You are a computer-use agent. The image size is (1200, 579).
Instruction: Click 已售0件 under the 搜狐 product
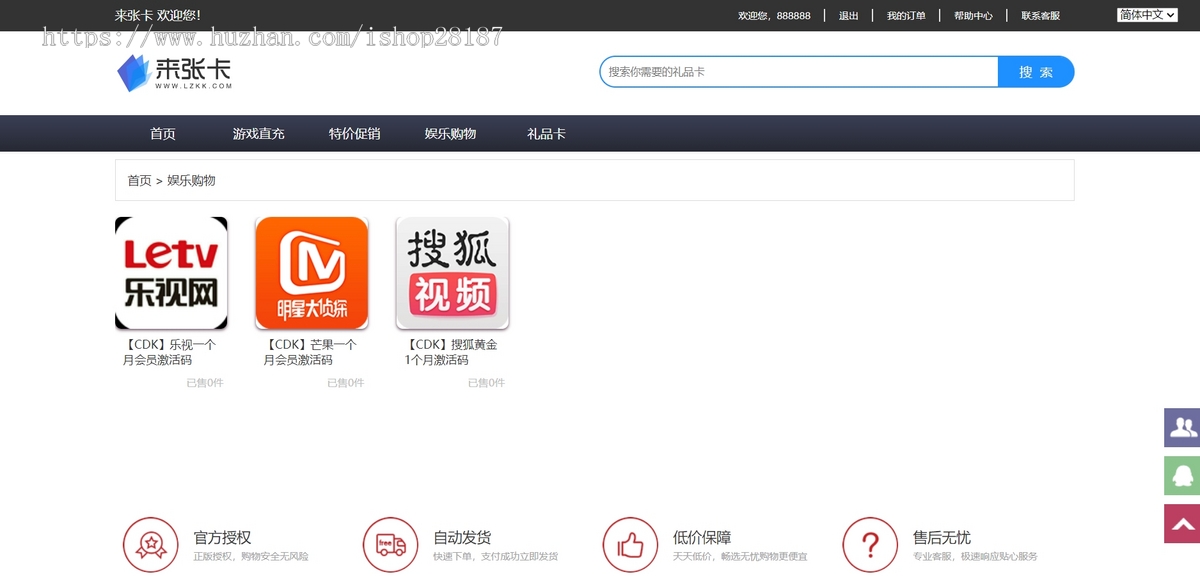(x=487, y=383)
